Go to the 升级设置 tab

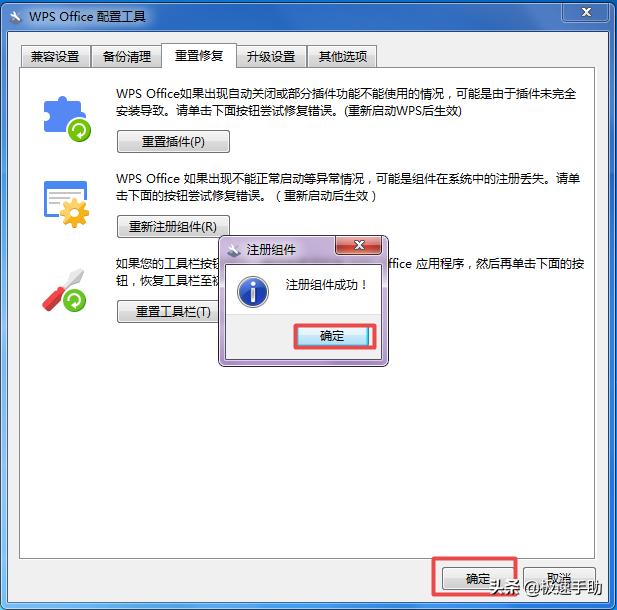(271, 56)
